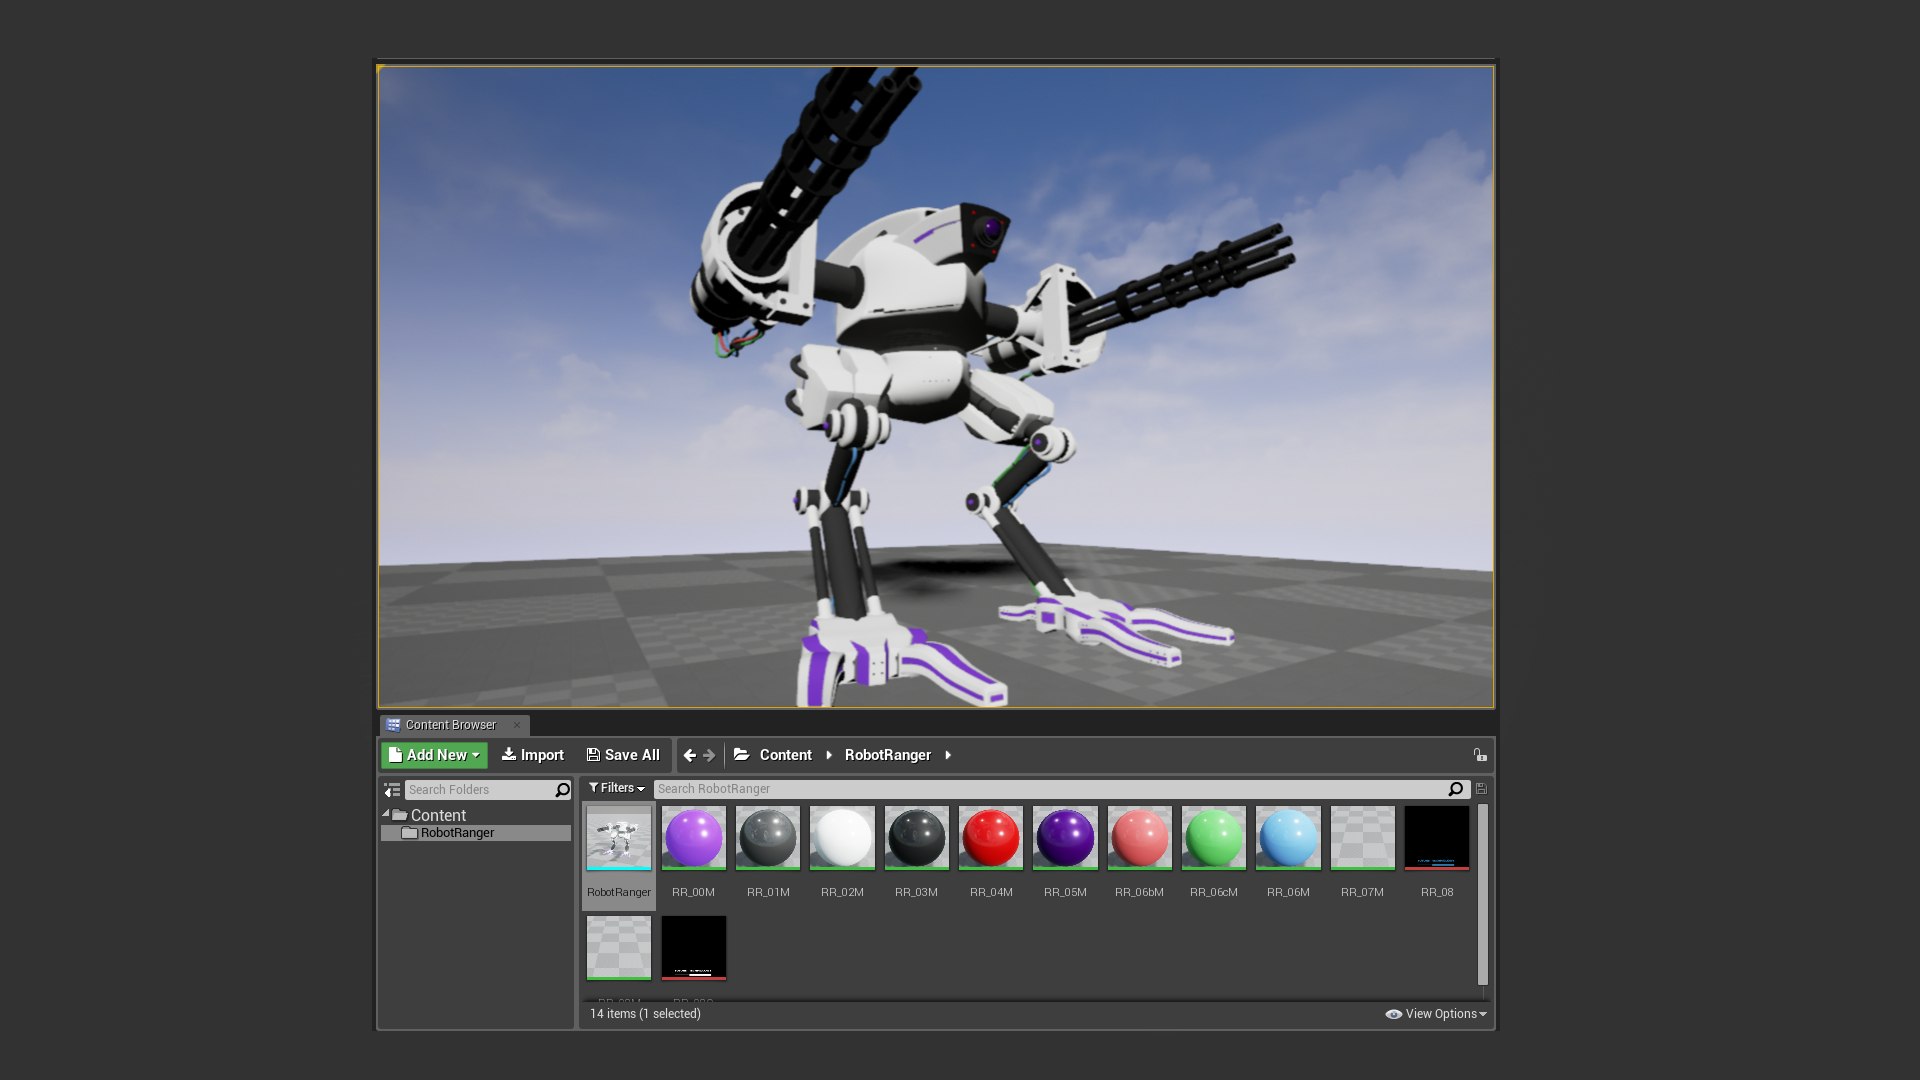The width and height of the screenshot is (1920, 1080).
Task: Toggle the Content Browser lock icon
Action: [1479, 755]
